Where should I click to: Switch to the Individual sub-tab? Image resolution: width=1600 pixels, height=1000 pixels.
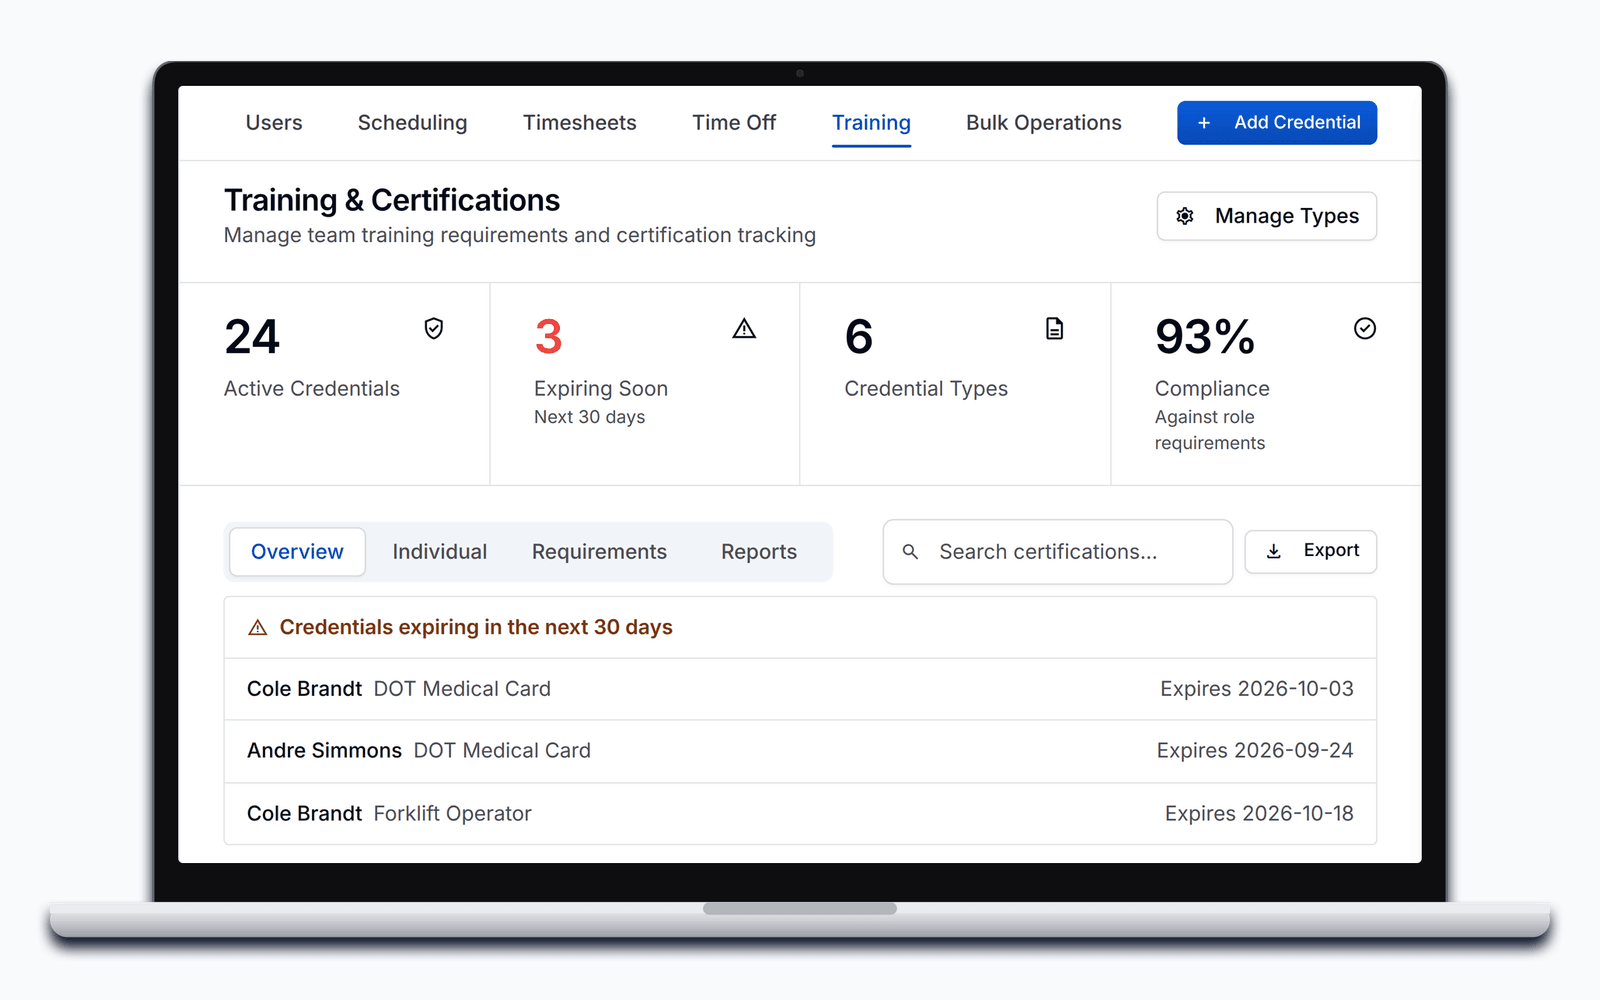pyautogui.click(x=440, y=552)
